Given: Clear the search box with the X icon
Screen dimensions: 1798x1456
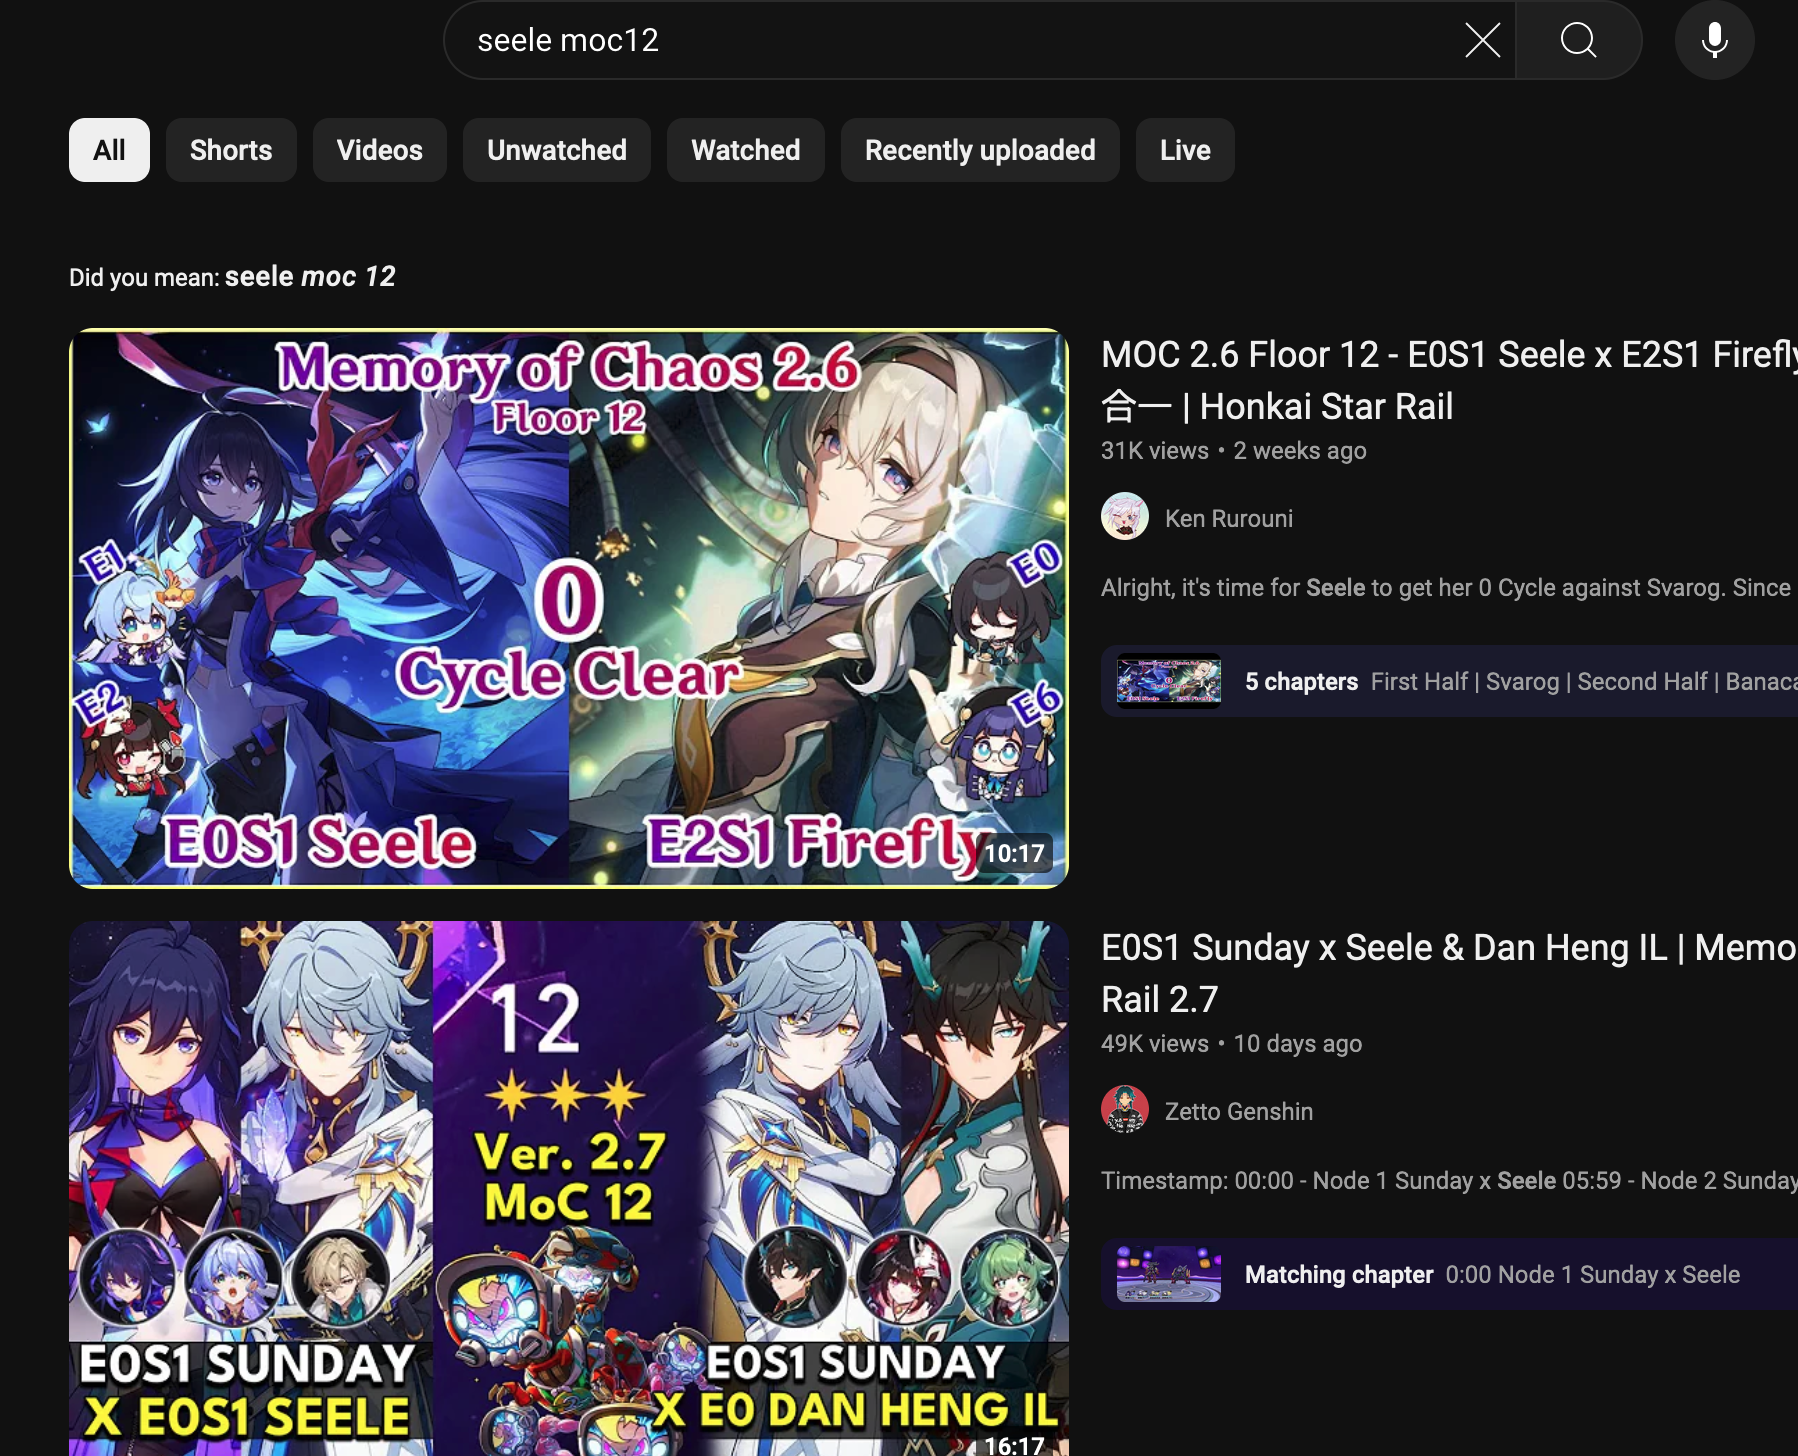Looking at the screenshot, I should (1482, 40).
